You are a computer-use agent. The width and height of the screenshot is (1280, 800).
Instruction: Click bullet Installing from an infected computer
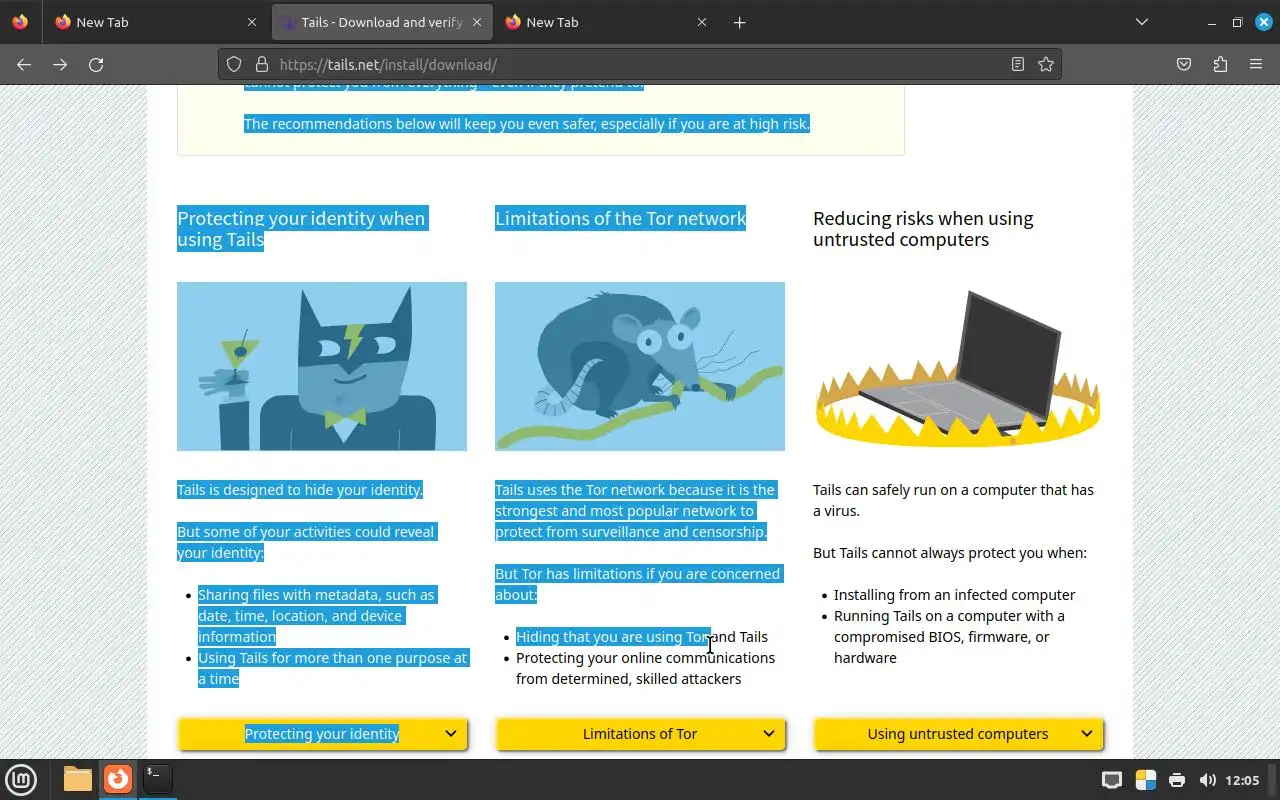coord(955,595)
